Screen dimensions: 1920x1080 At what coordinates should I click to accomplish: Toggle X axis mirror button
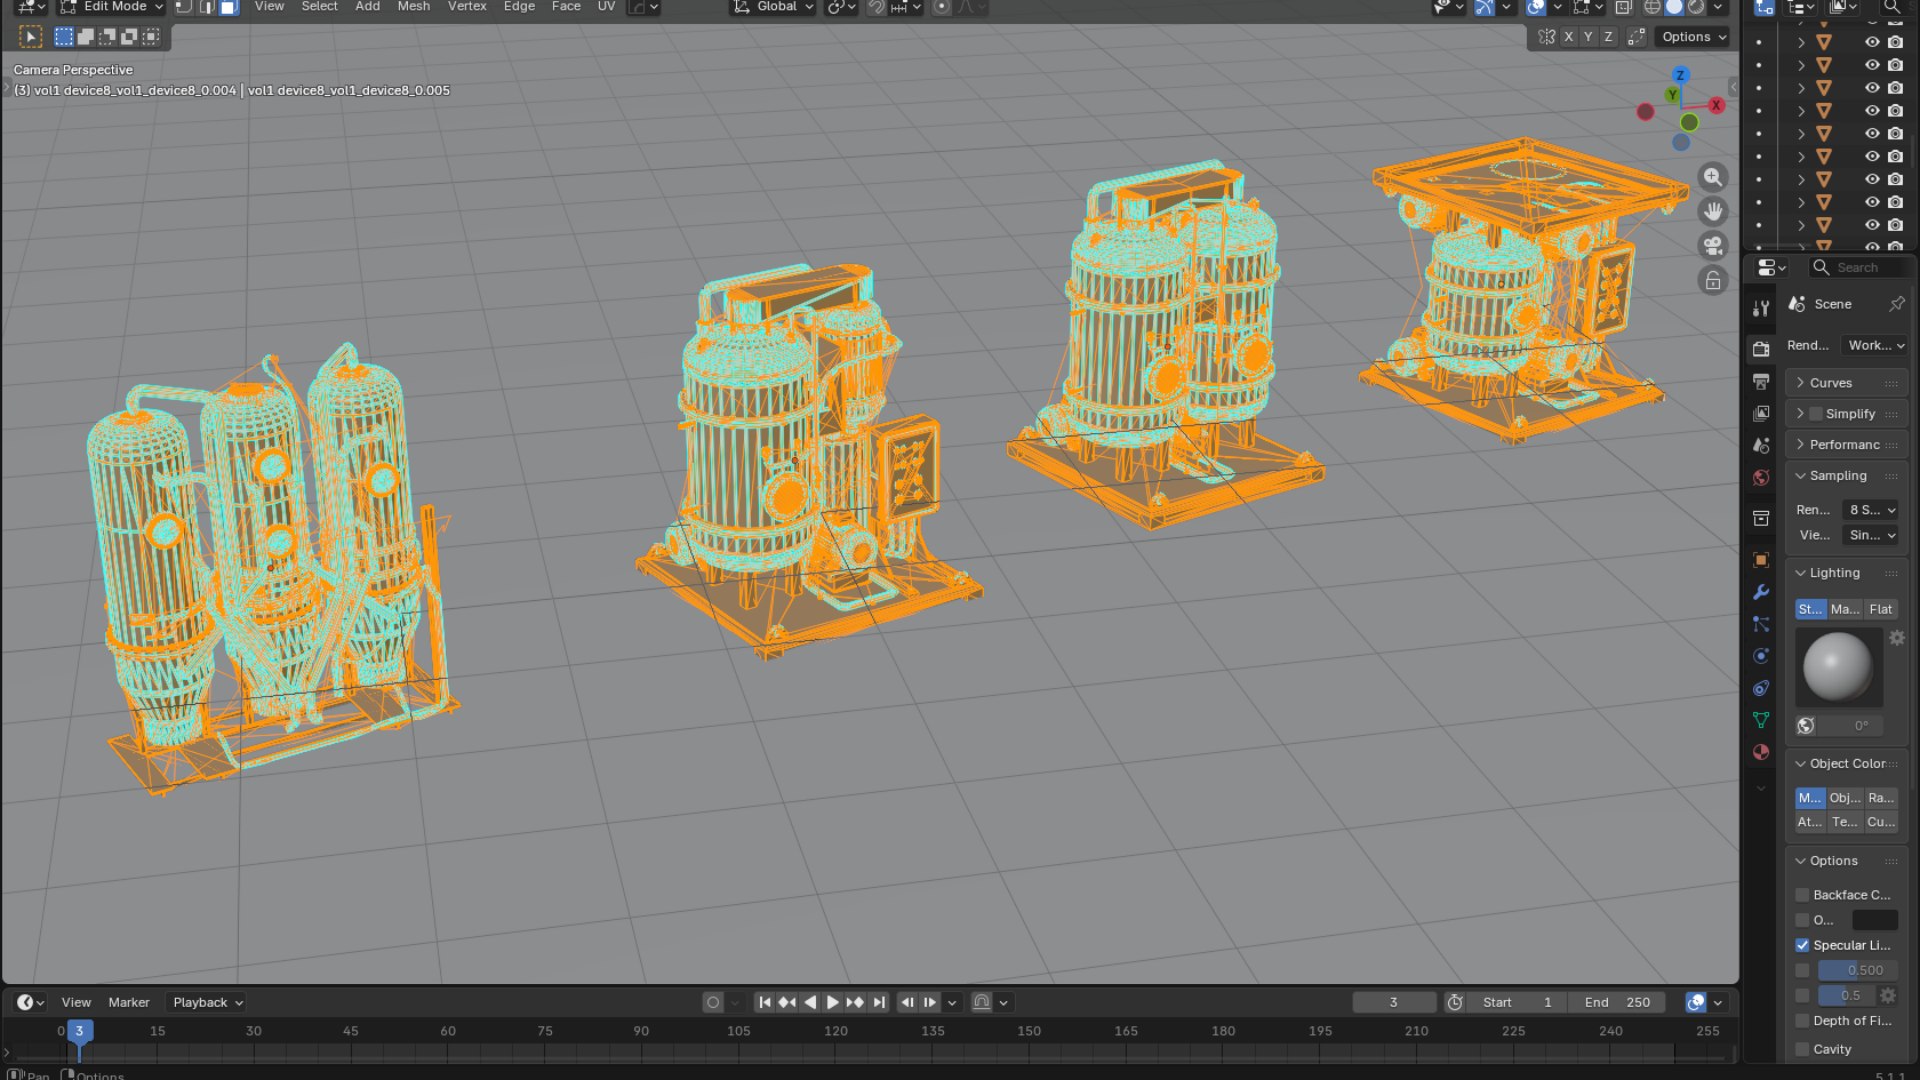click(x=1568, y=37)
